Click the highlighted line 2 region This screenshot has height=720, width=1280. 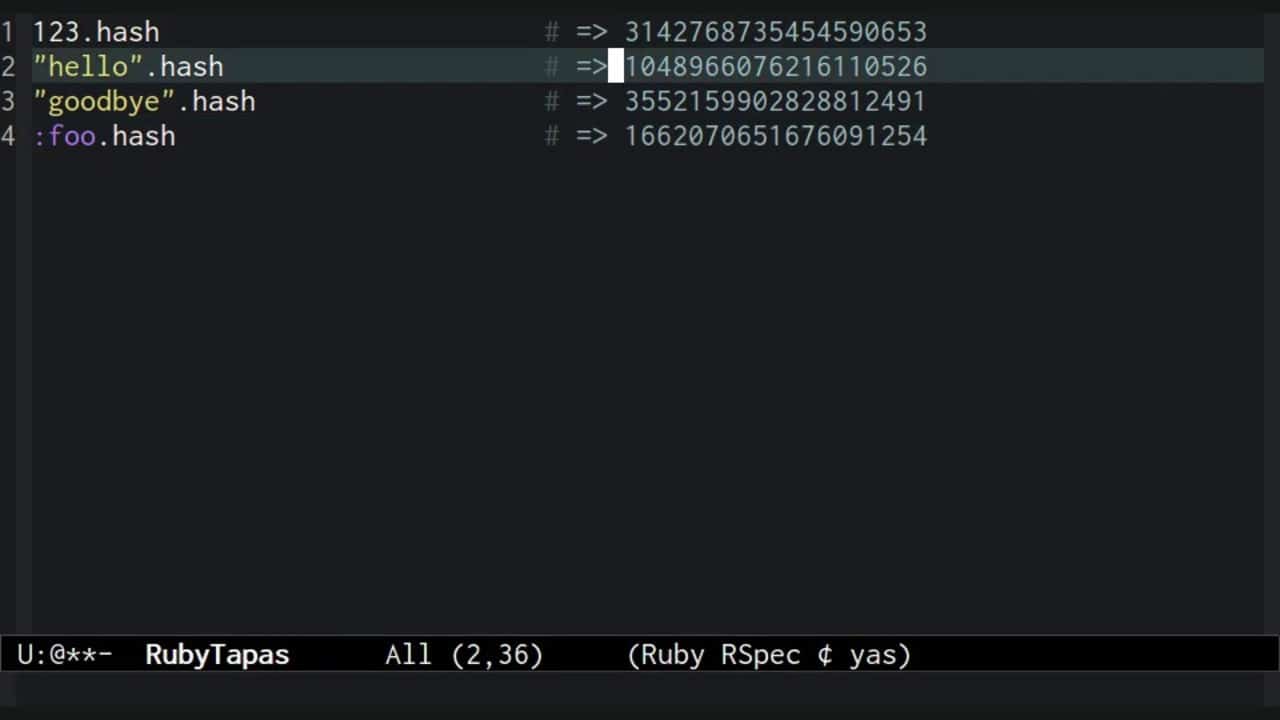click(x=400, y=66)
